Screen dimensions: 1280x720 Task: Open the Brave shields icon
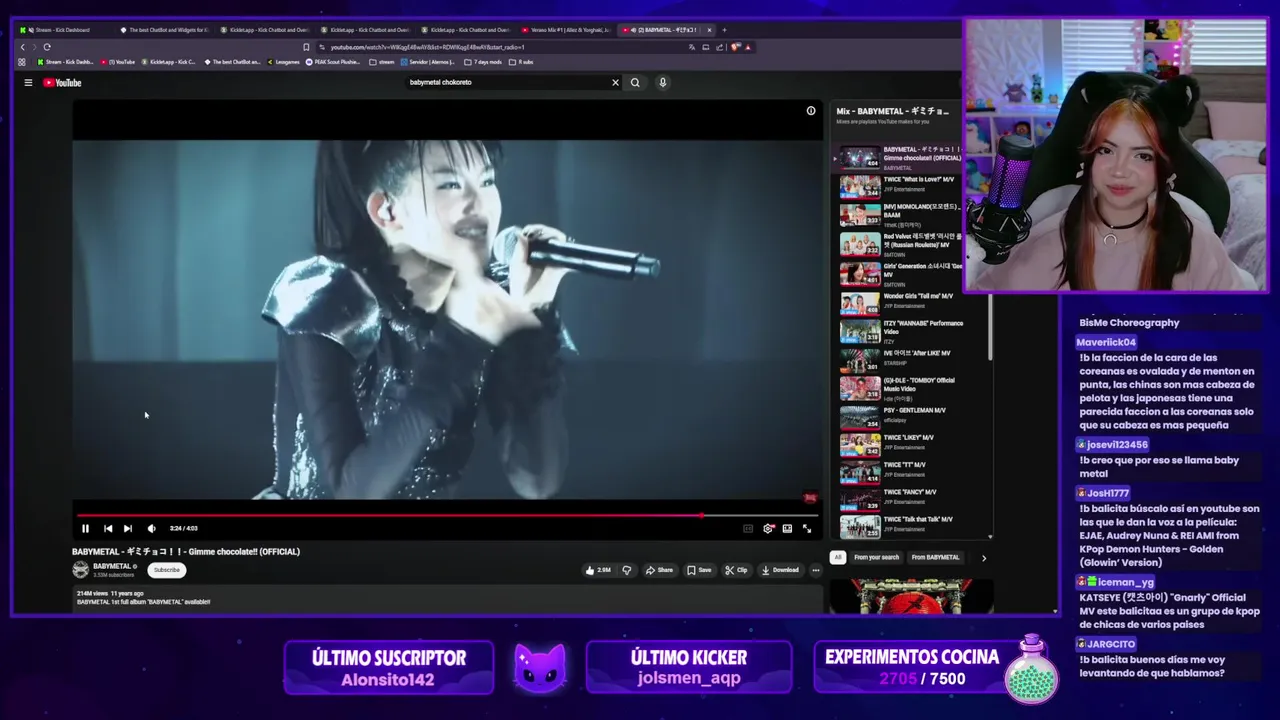pyautogui.click(x=735, y=47)
